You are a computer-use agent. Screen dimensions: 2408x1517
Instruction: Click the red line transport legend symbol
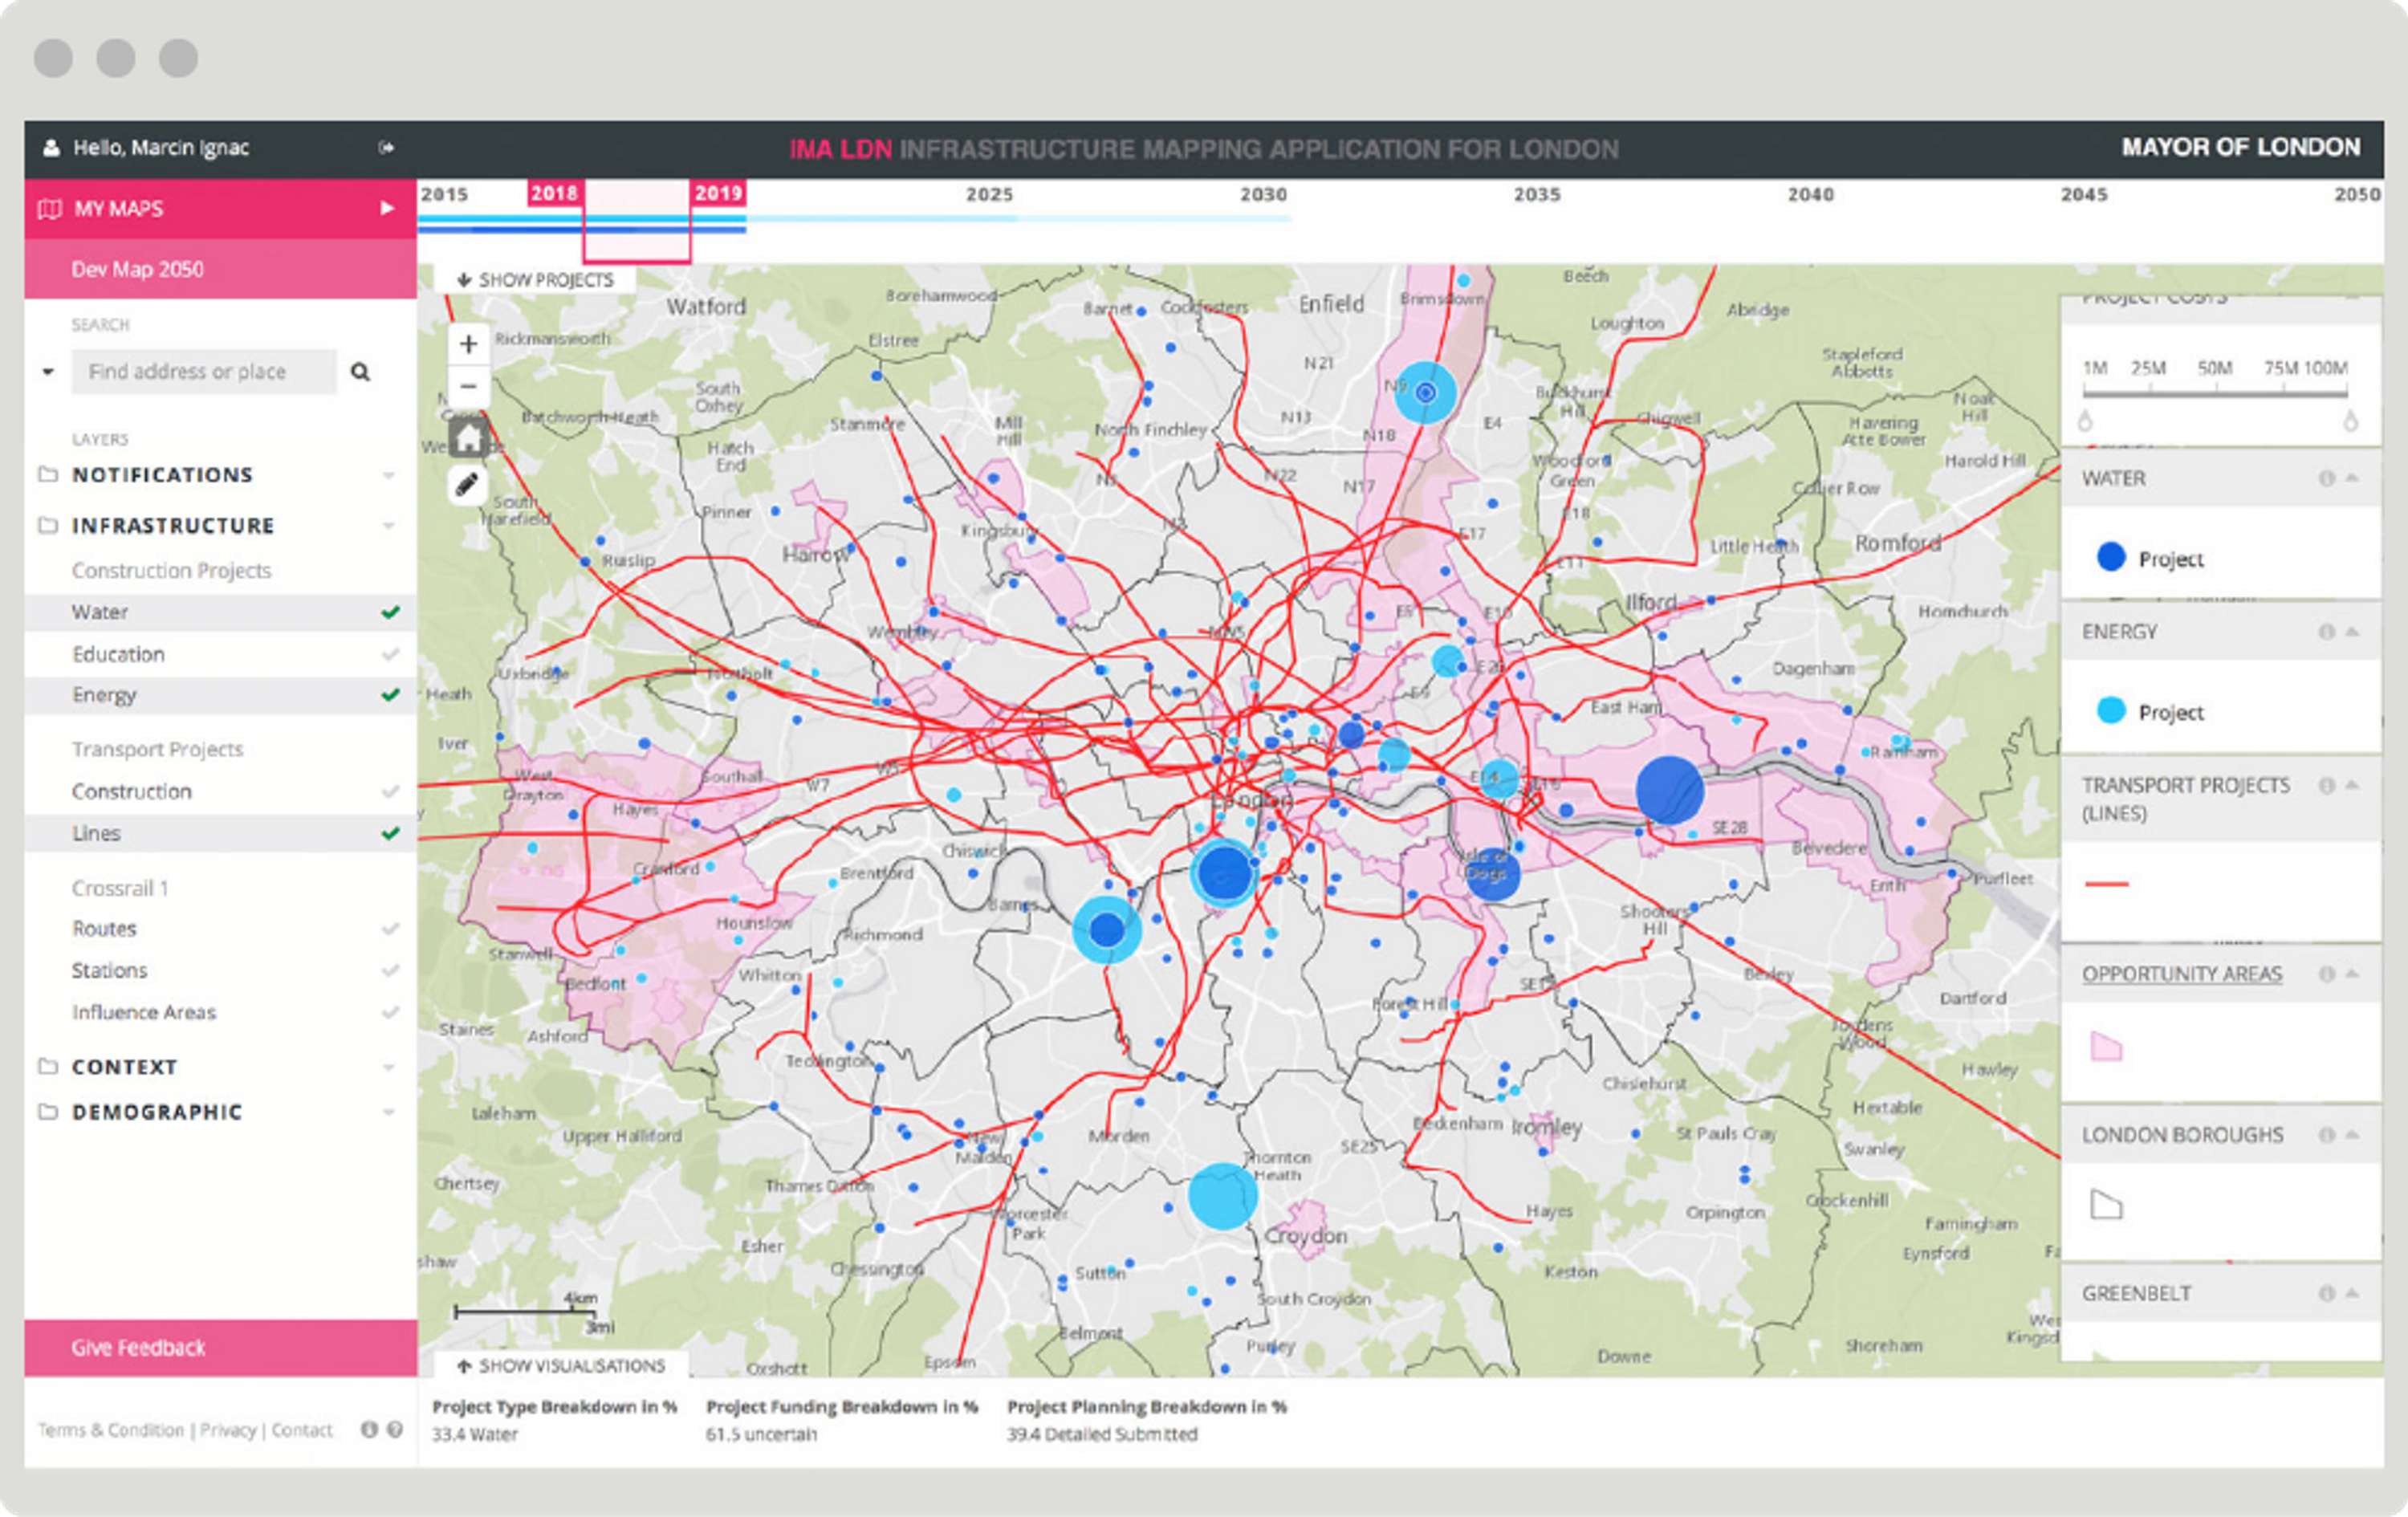pyautogui.click(x=2106, y=884)
